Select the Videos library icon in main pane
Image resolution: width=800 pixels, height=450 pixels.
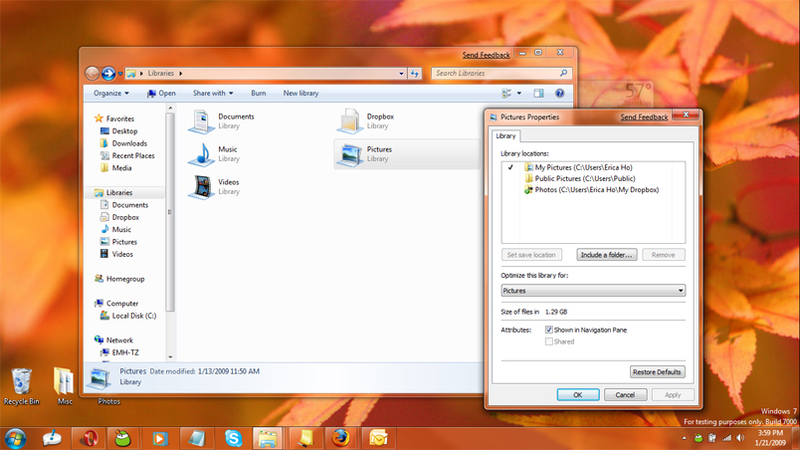tap(201, 187)
